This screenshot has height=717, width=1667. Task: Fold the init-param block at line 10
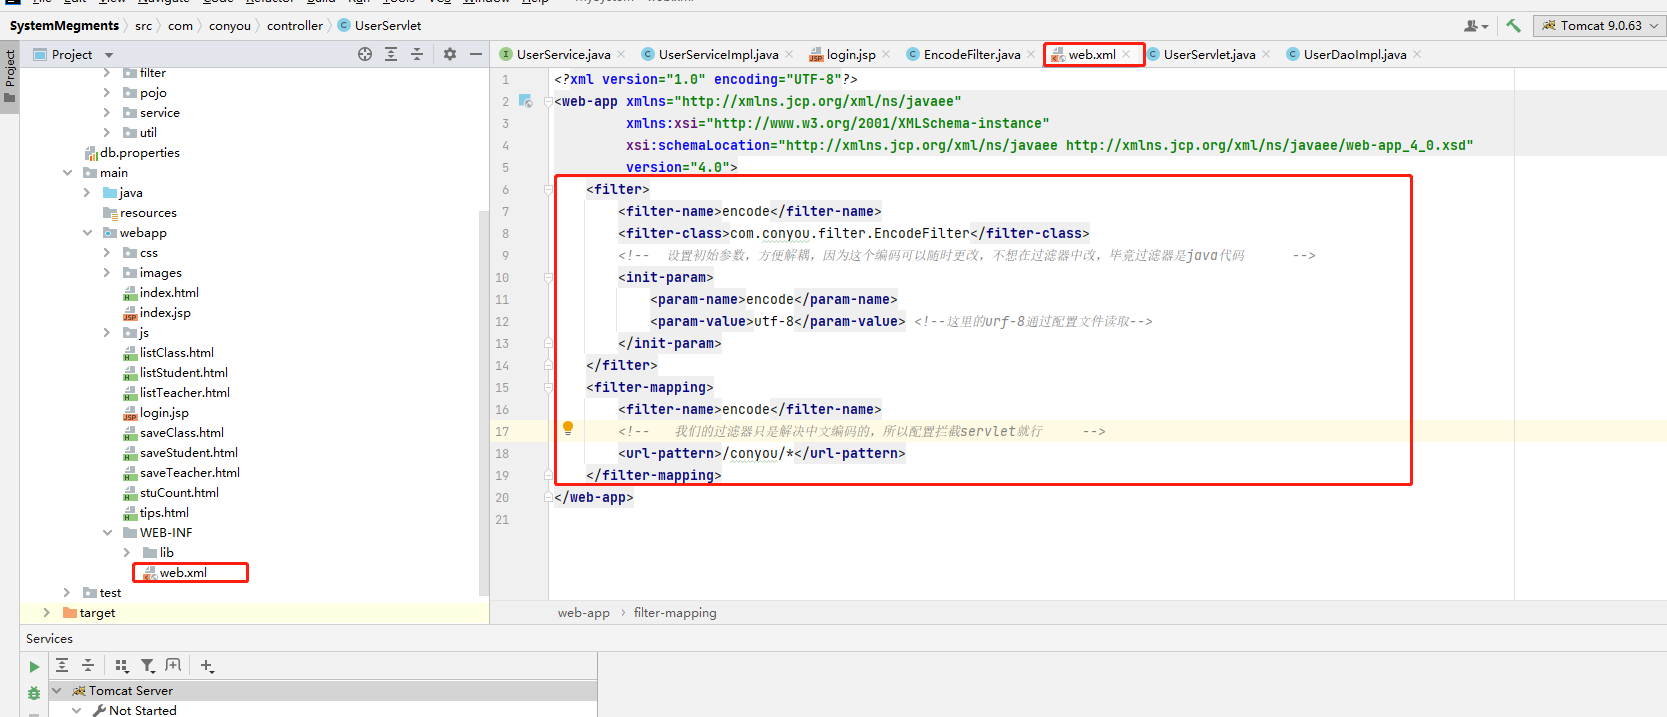pyautogui.click(x=548, y=277)
